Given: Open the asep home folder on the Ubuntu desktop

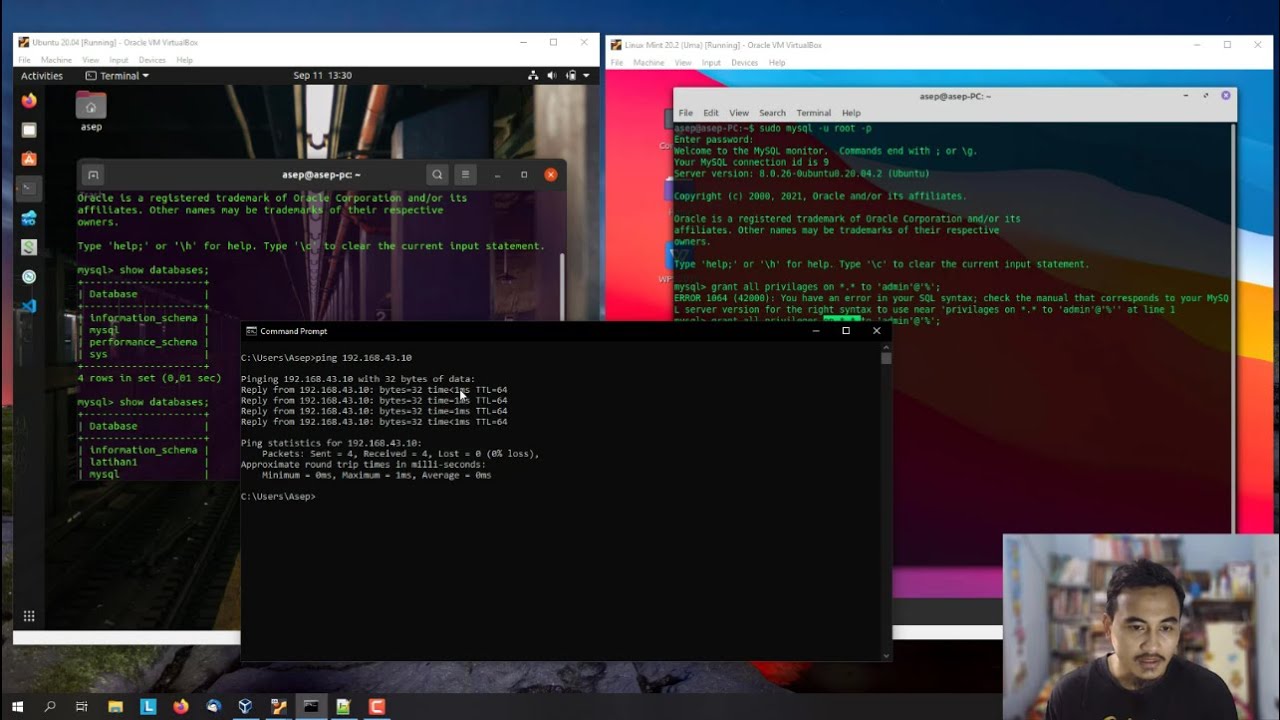Looking at the screenshot, I should 91,112.
